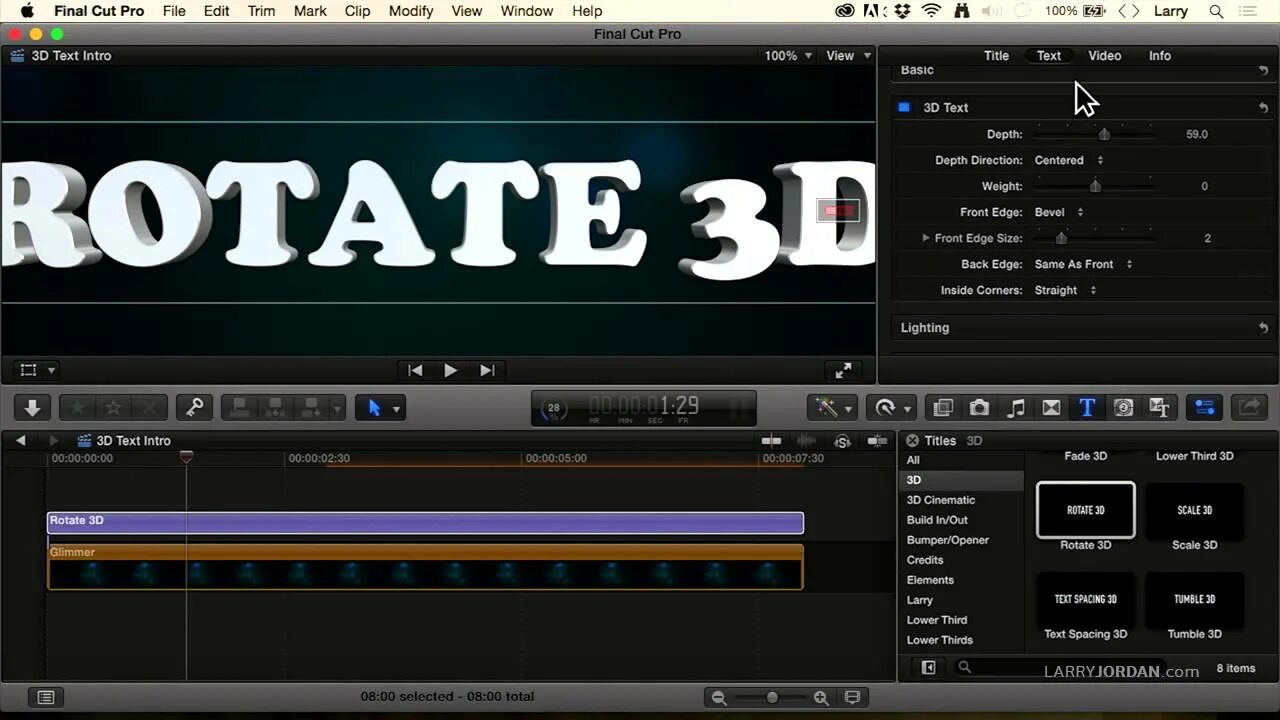Screen dimensions: 1280x720
Task: Select the 3D Cinematic titles category
Action: pos(941,500)
